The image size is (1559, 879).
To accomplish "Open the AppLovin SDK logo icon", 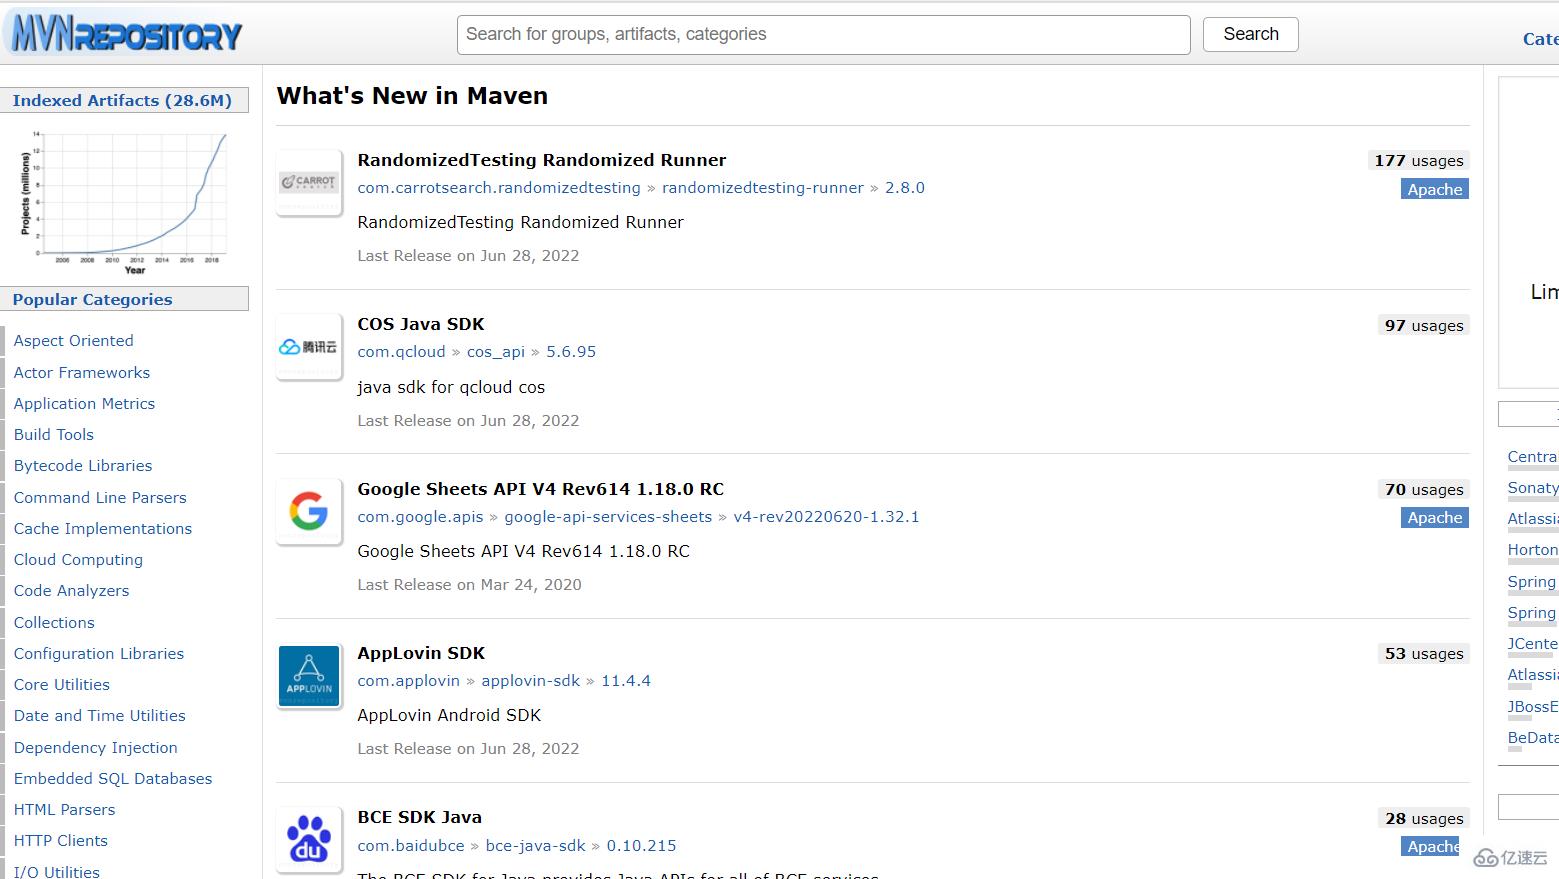I will tap(309, 676).
